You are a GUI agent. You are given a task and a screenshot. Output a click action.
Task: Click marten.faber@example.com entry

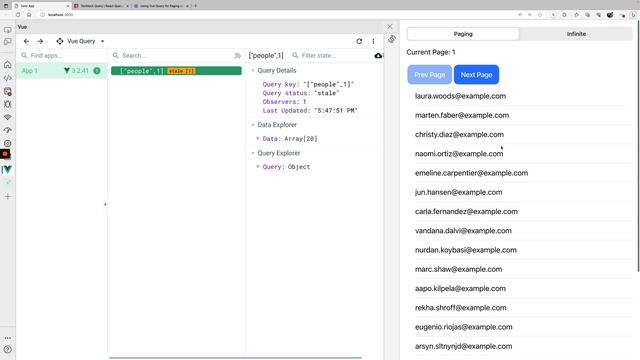(462, 115)
